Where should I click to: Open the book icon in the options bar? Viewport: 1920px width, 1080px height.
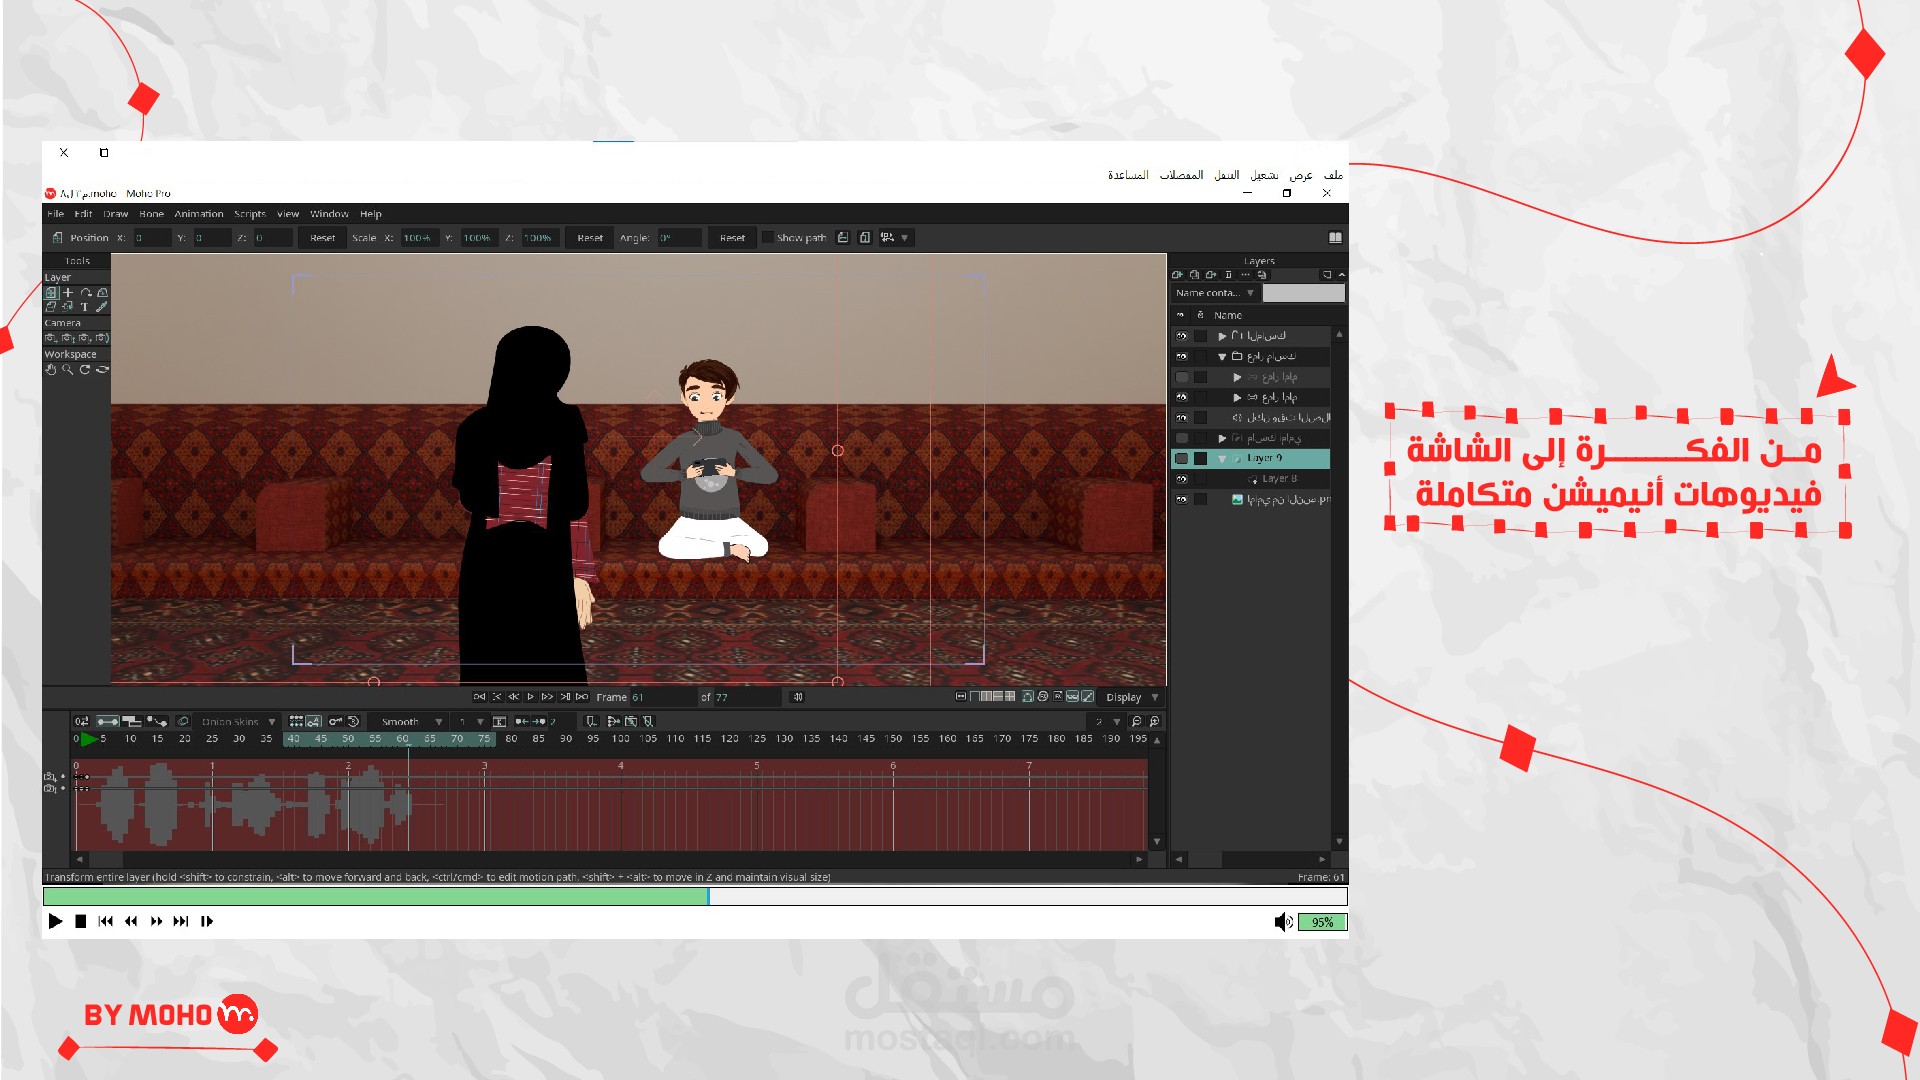pos(1334,238)
